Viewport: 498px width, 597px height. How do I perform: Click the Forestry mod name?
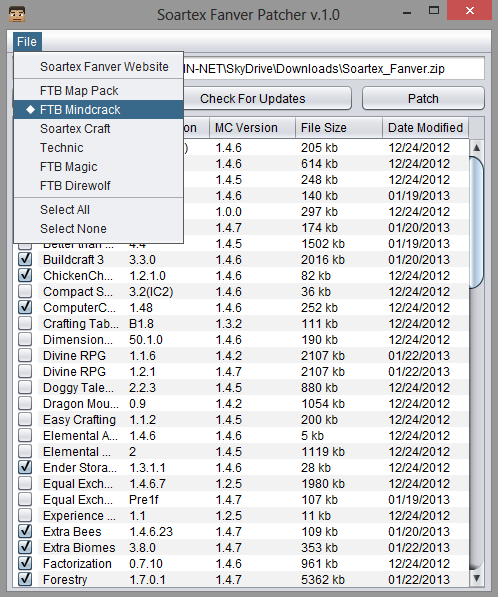coord(65,579)
